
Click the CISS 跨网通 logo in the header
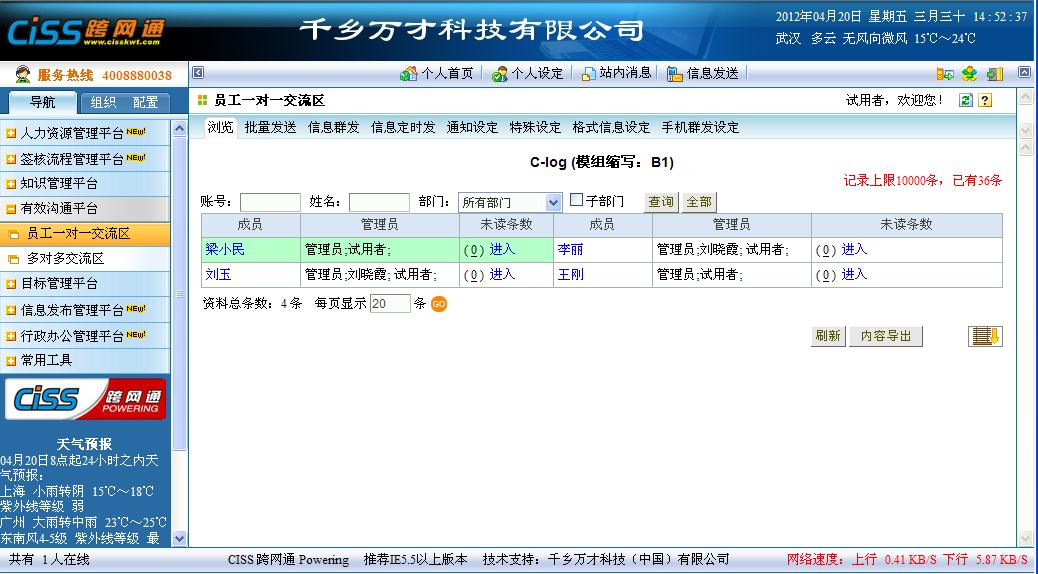(85, 30)
